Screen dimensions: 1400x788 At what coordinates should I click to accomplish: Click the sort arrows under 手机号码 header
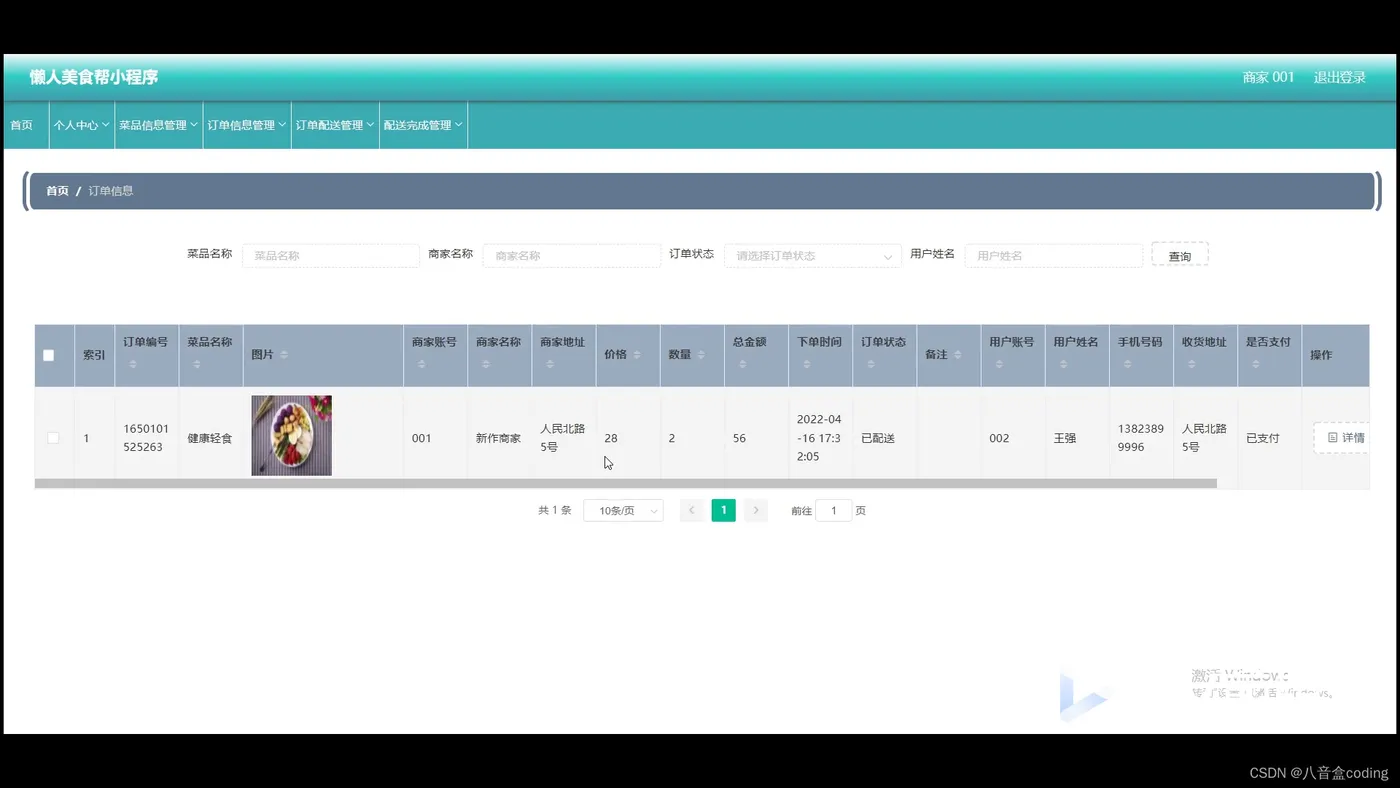(x=1127, y=364)
